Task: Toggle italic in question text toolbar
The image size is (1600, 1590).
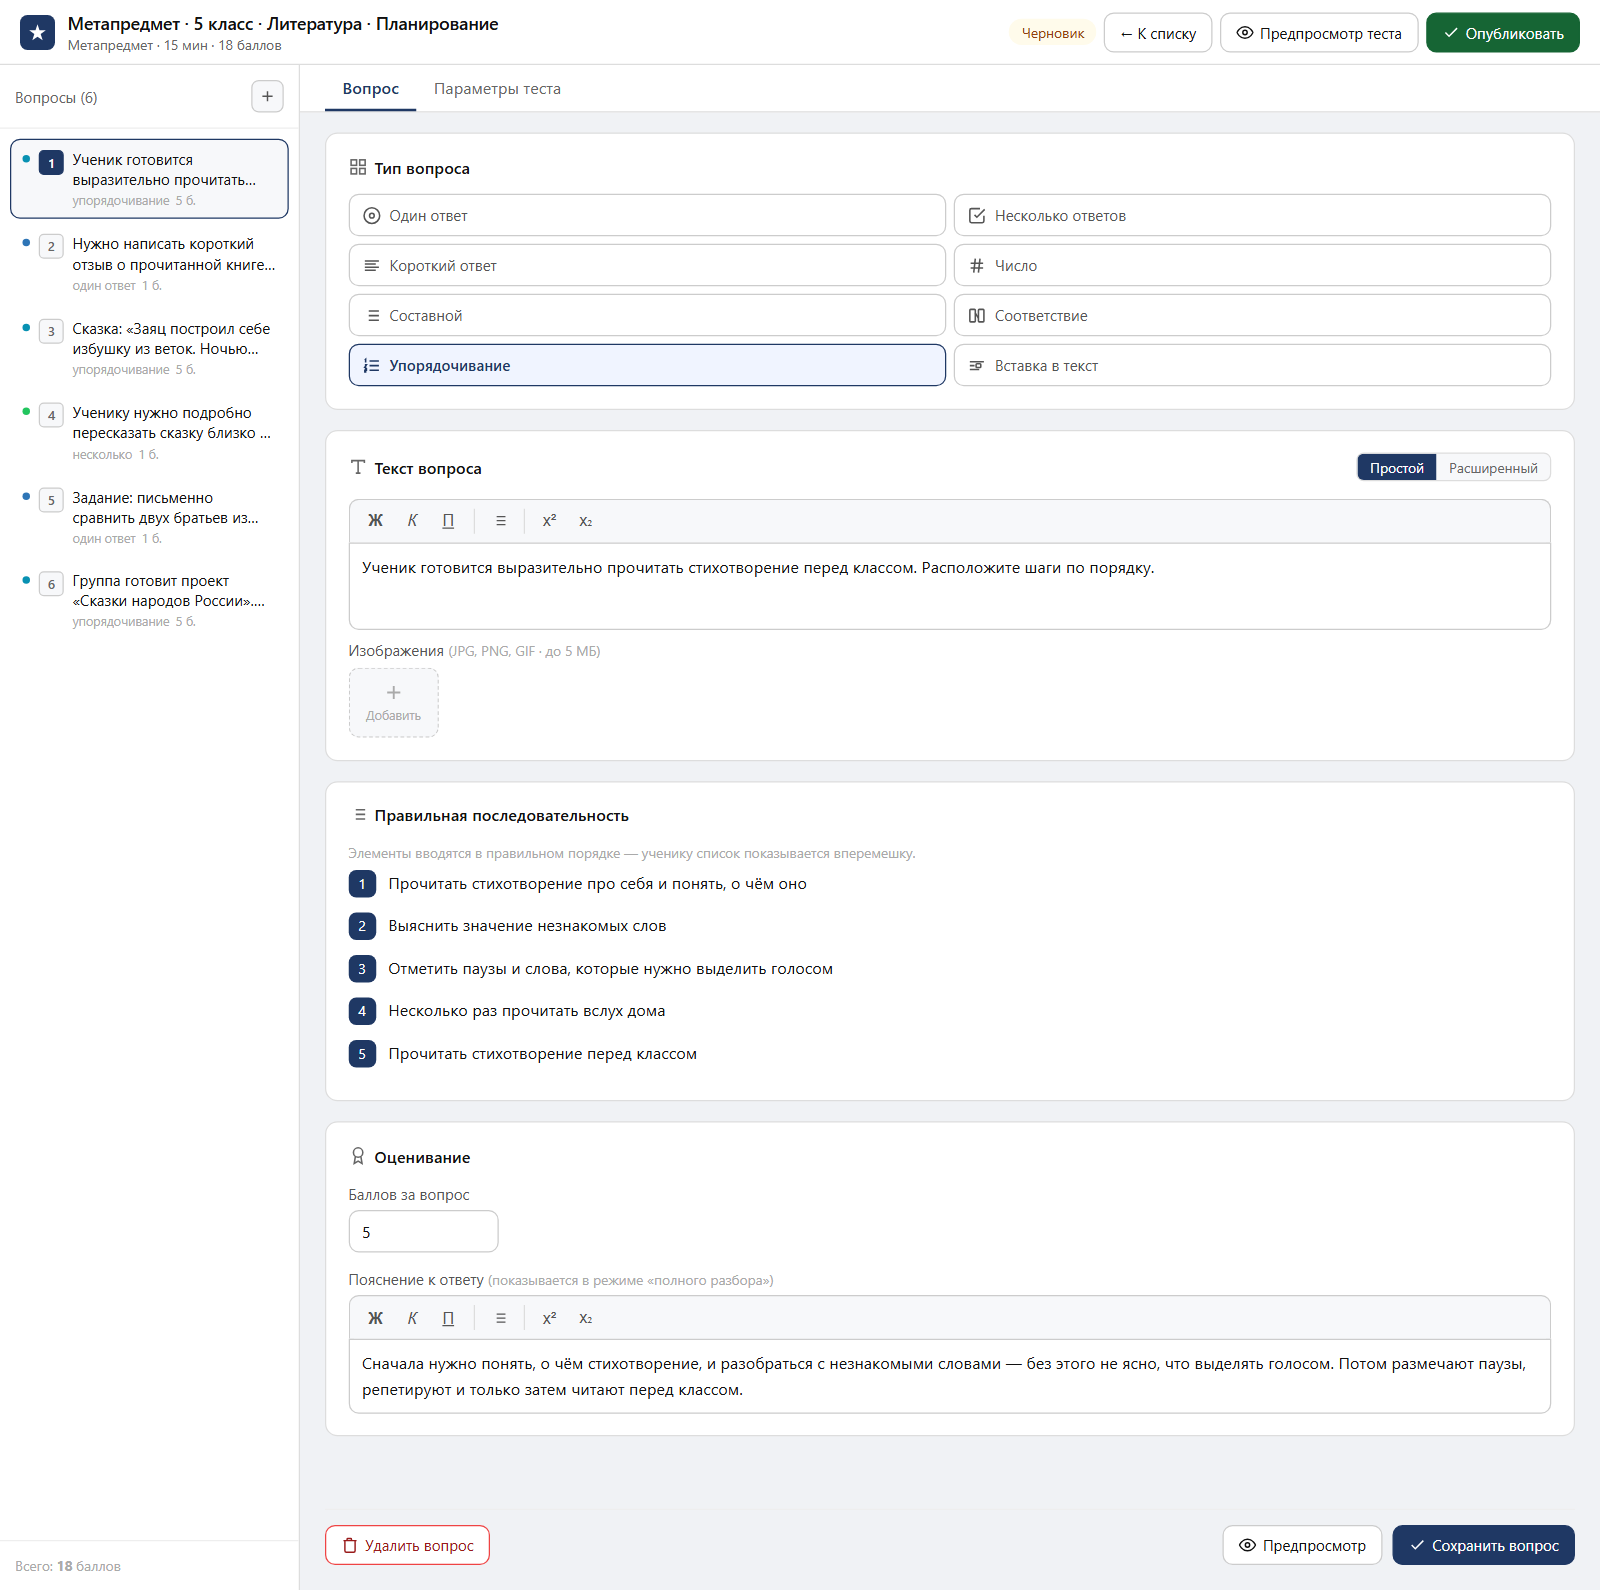Action: 412,521
